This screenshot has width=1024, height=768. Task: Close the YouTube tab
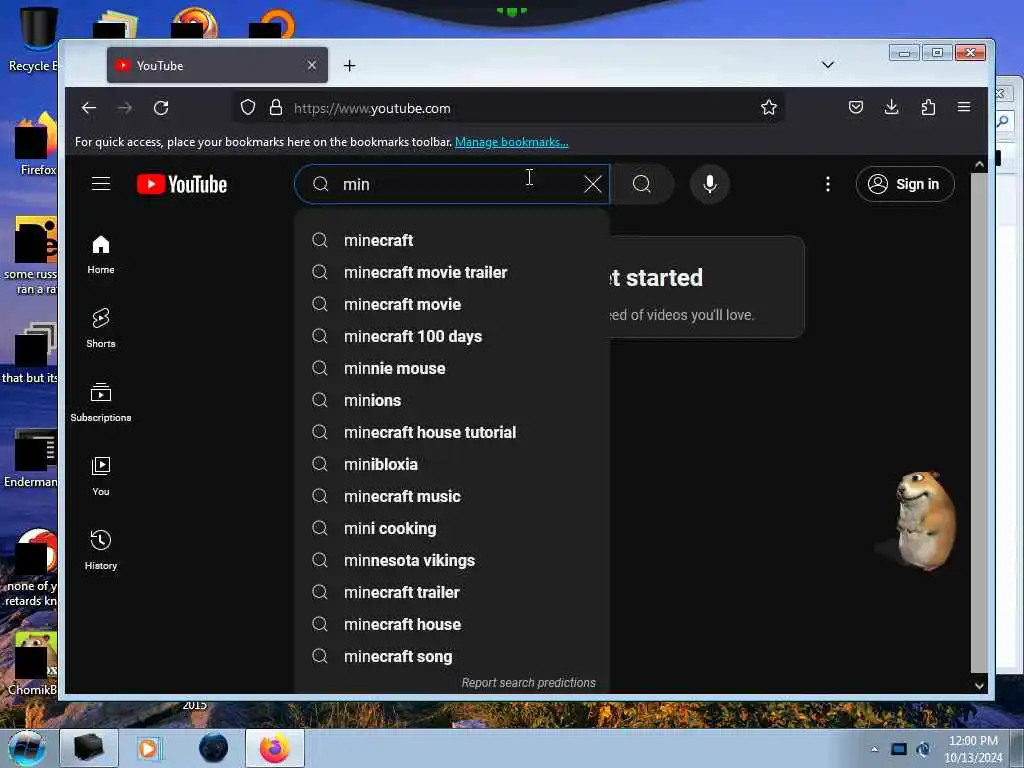[x=312, y=65]
